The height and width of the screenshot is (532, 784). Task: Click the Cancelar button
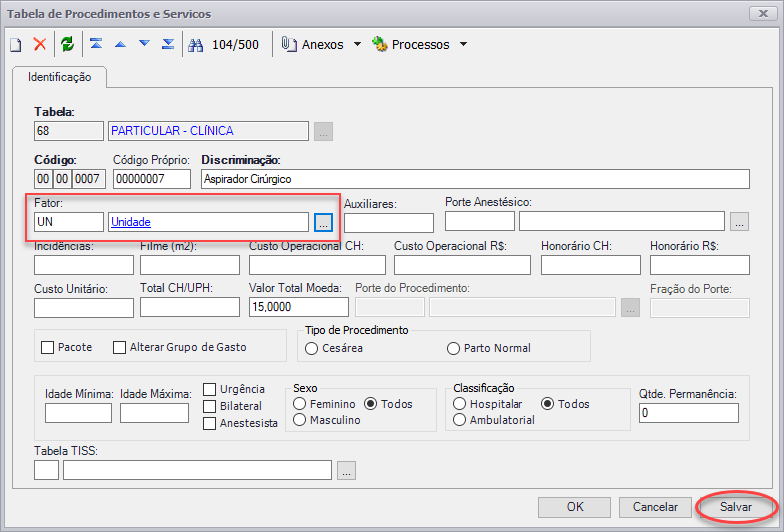tap(655, 507)
